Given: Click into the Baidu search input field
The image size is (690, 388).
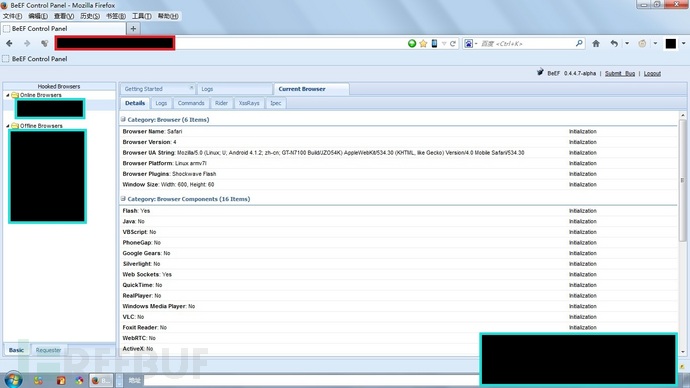Looking at the screenshot, I should coord(526,44).
